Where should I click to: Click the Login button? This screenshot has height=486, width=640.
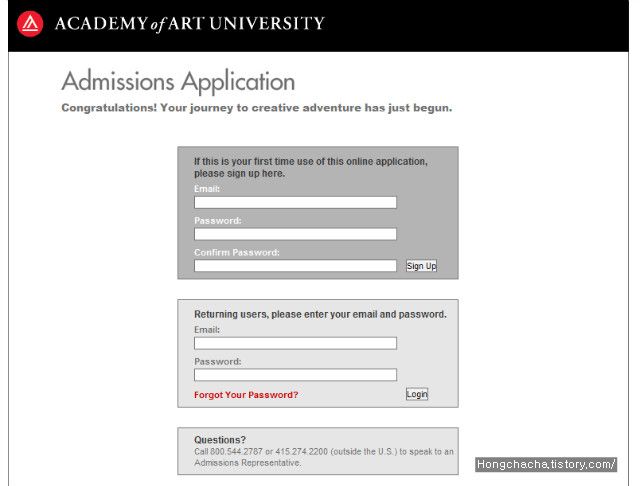click(x=417, y=394)
